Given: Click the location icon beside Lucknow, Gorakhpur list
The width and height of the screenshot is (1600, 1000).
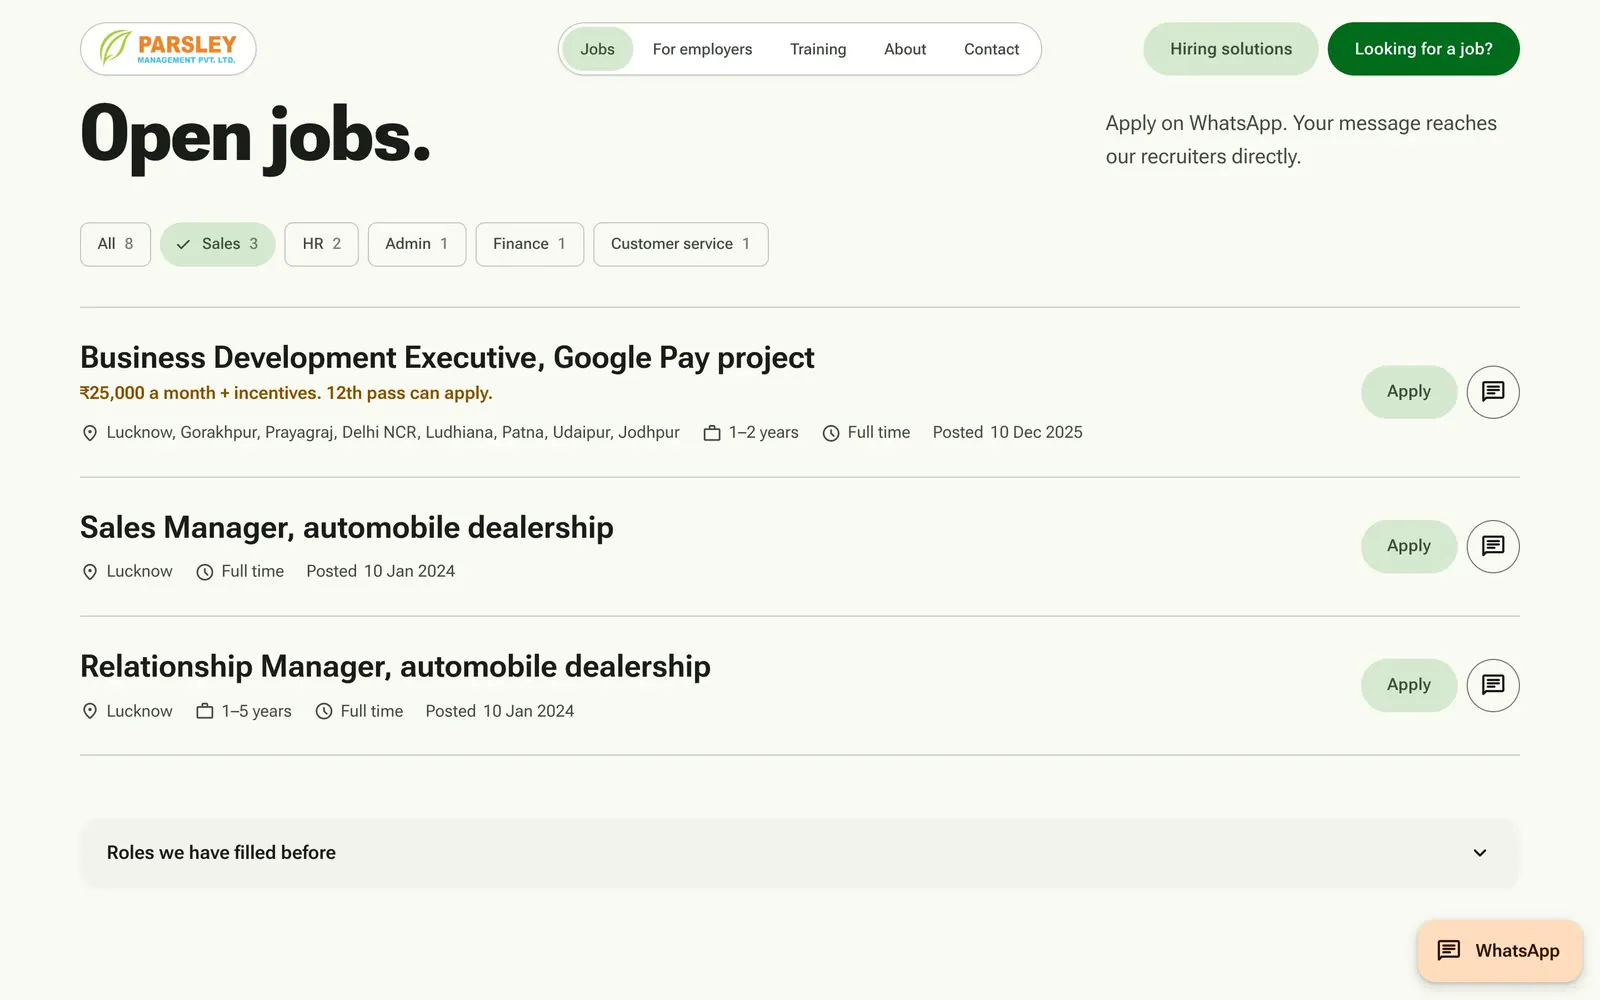Looking at the screenshot, I should pyautogui.click(x=90, y=433).
